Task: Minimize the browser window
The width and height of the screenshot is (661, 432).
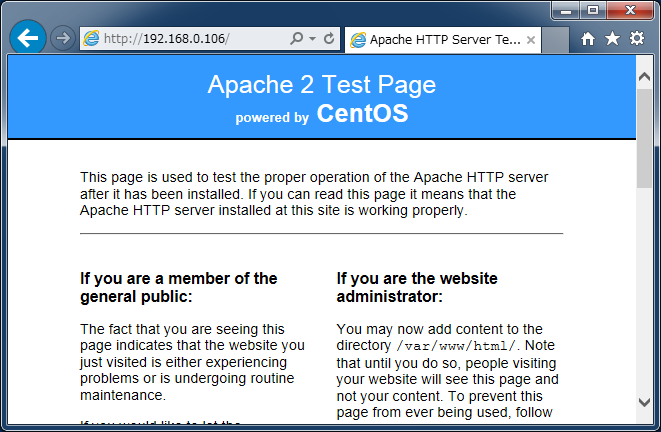Action: point(566,11)
